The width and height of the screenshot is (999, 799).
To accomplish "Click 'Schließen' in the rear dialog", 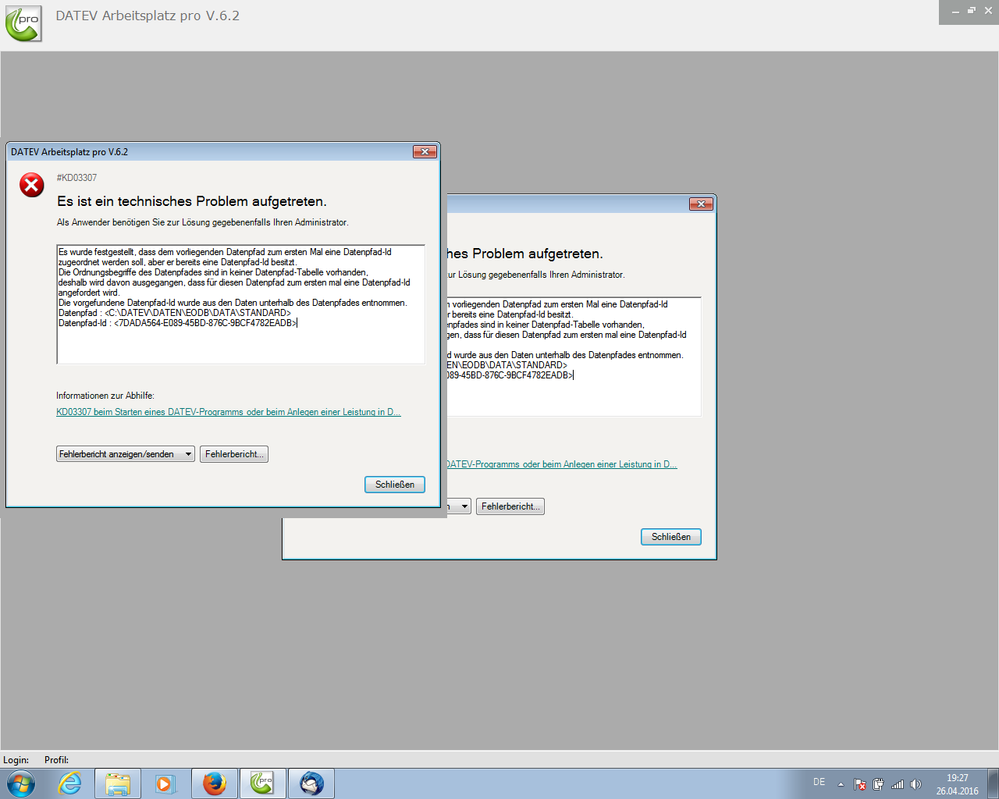I will coord(671,537).
